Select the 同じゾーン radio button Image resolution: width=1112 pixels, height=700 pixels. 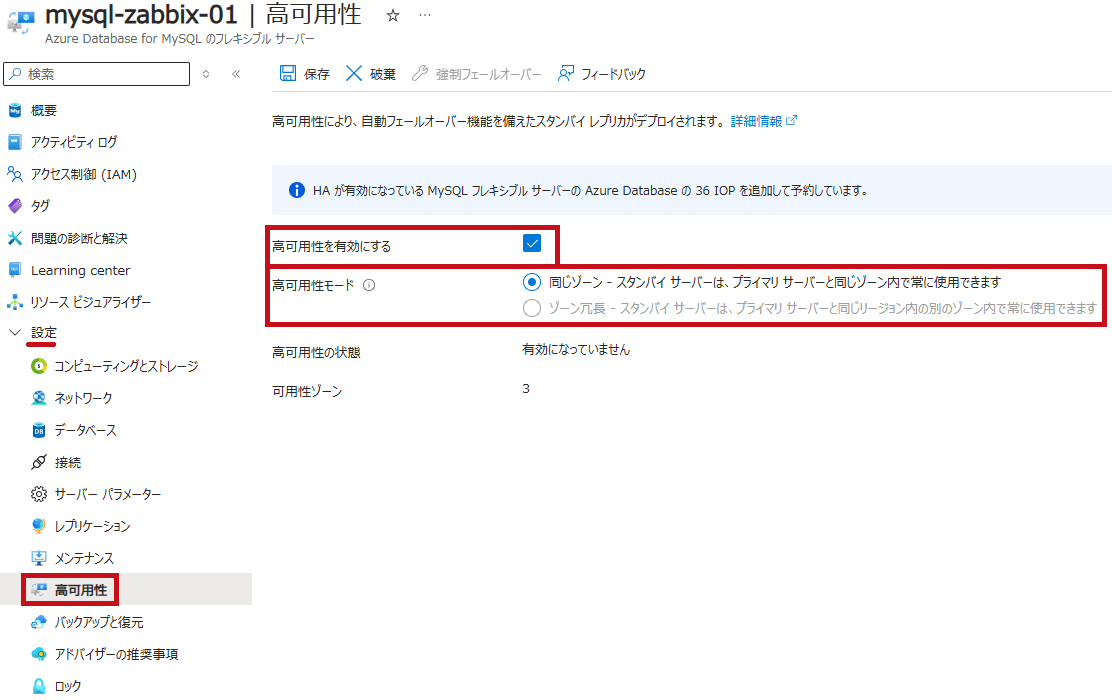pos(532,282)
